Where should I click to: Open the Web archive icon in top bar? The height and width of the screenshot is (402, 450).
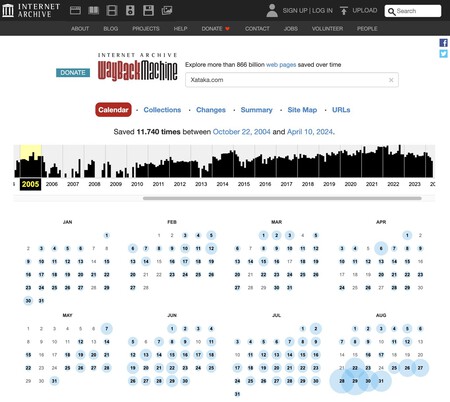[75, 10]
